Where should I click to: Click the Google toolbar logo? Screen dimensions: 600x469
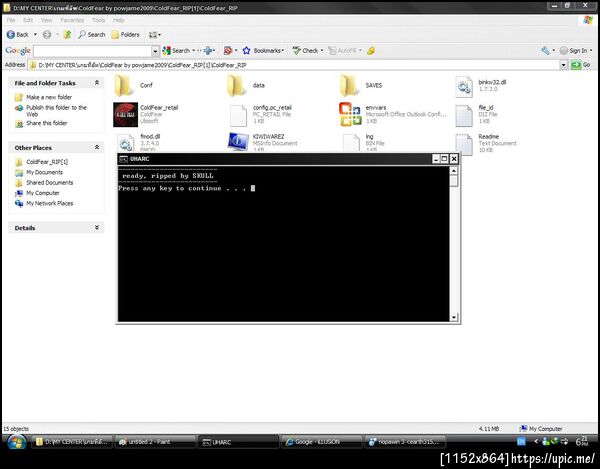click(x=18, y=50)
